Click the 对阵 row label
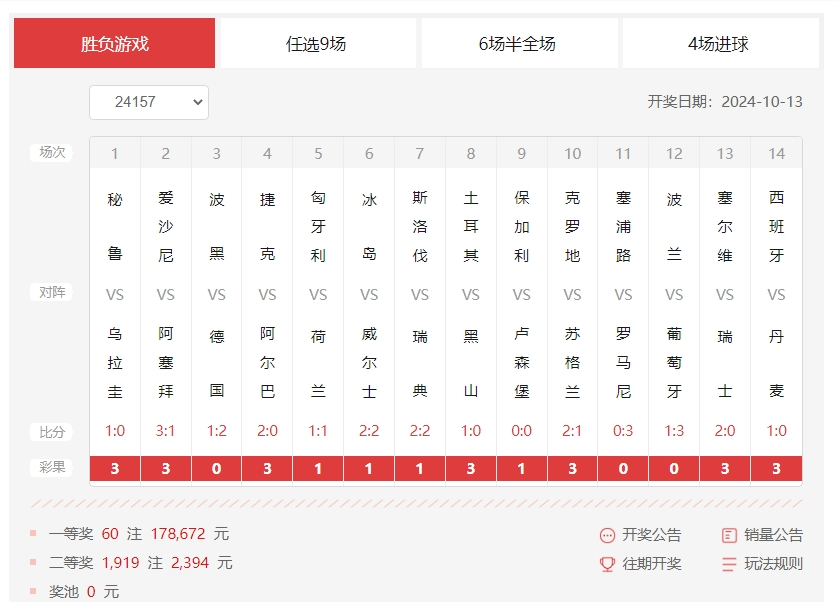Image resolution: width=839 pixels, height=602 pixels. pos(52,293)
